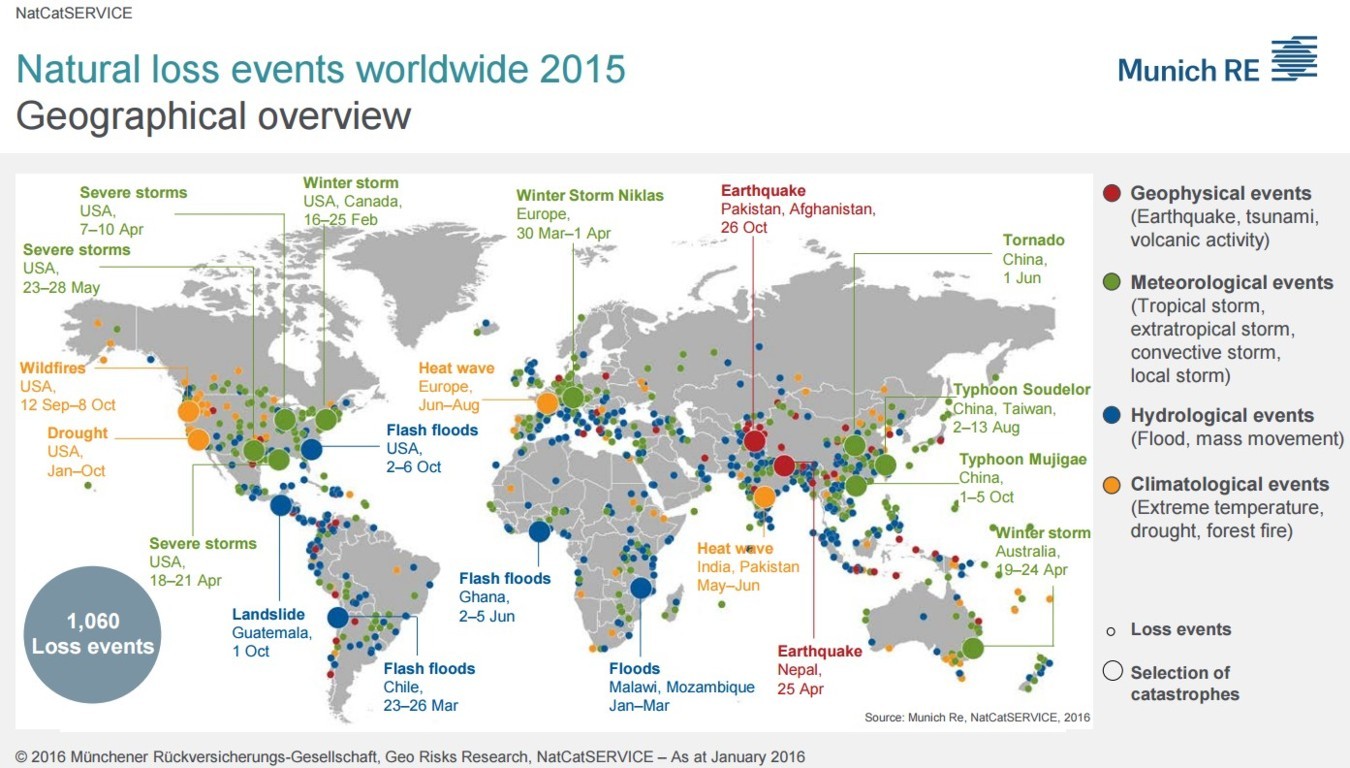Click the blue circle for Ghana flash floods
Viewport: 1350px width, 768px height.
click(x=539, y=532)
